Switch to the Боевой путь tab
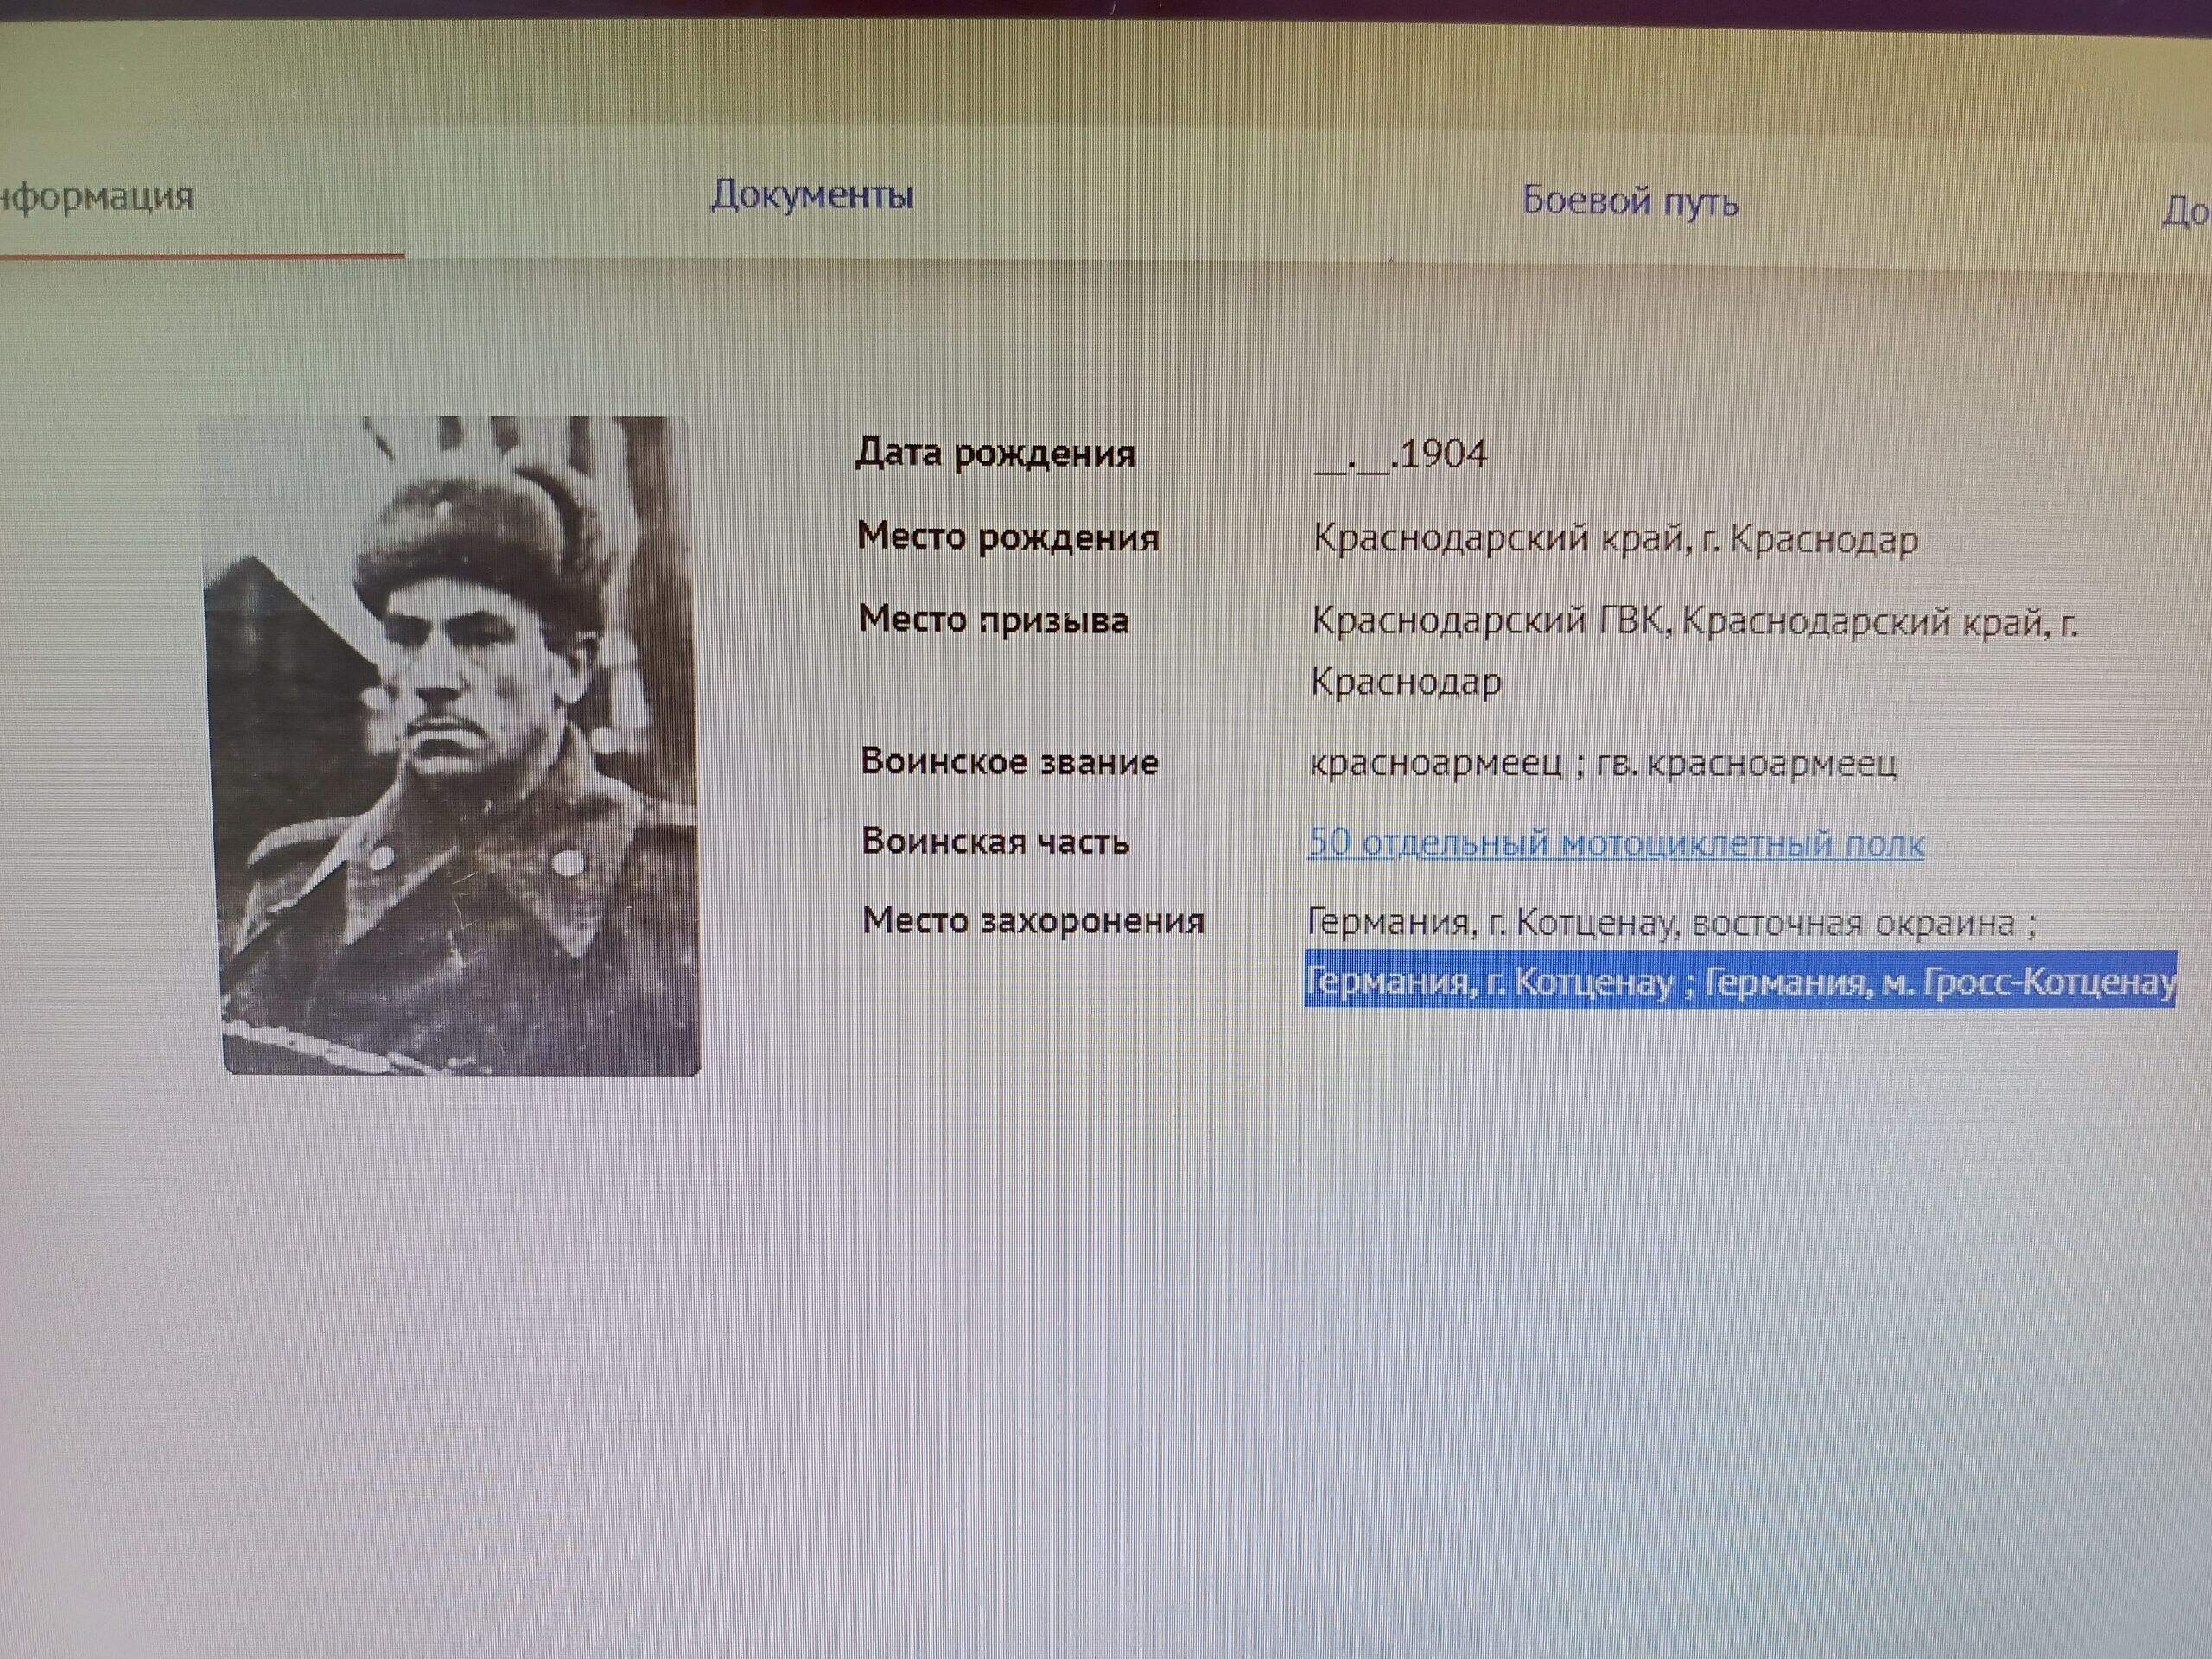Image resolution: width=2212 pixels, height=1659 pixels. tap(1630, 202)
